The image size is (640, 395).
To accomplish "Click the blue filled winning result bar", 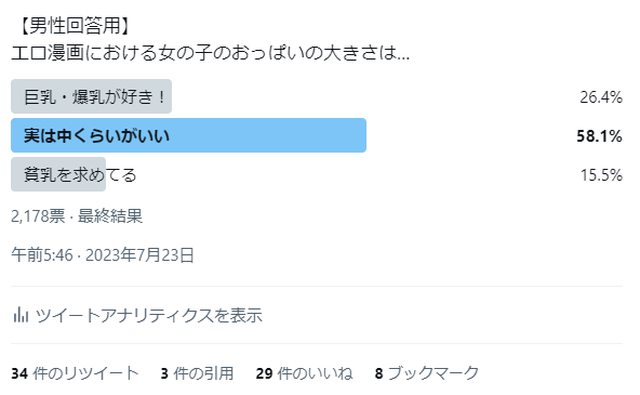I will pyautogui.click(x=189, y=135).
